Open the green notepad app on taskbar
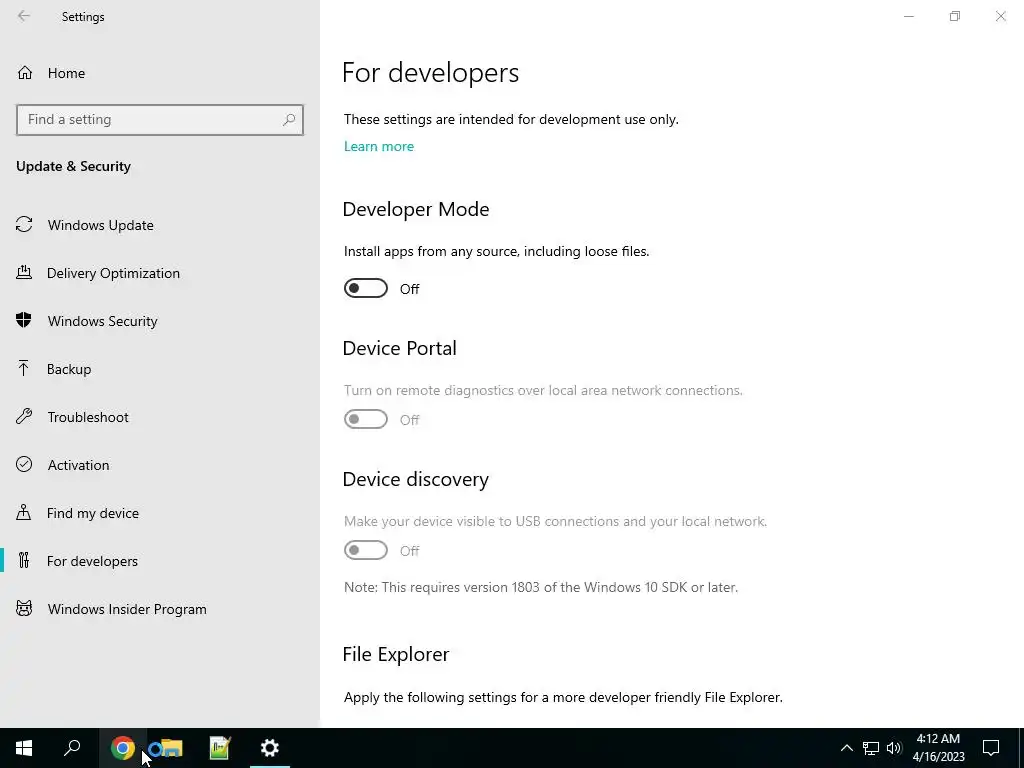1024x768 pixels. pyautogui.click(x=220, y=748)
